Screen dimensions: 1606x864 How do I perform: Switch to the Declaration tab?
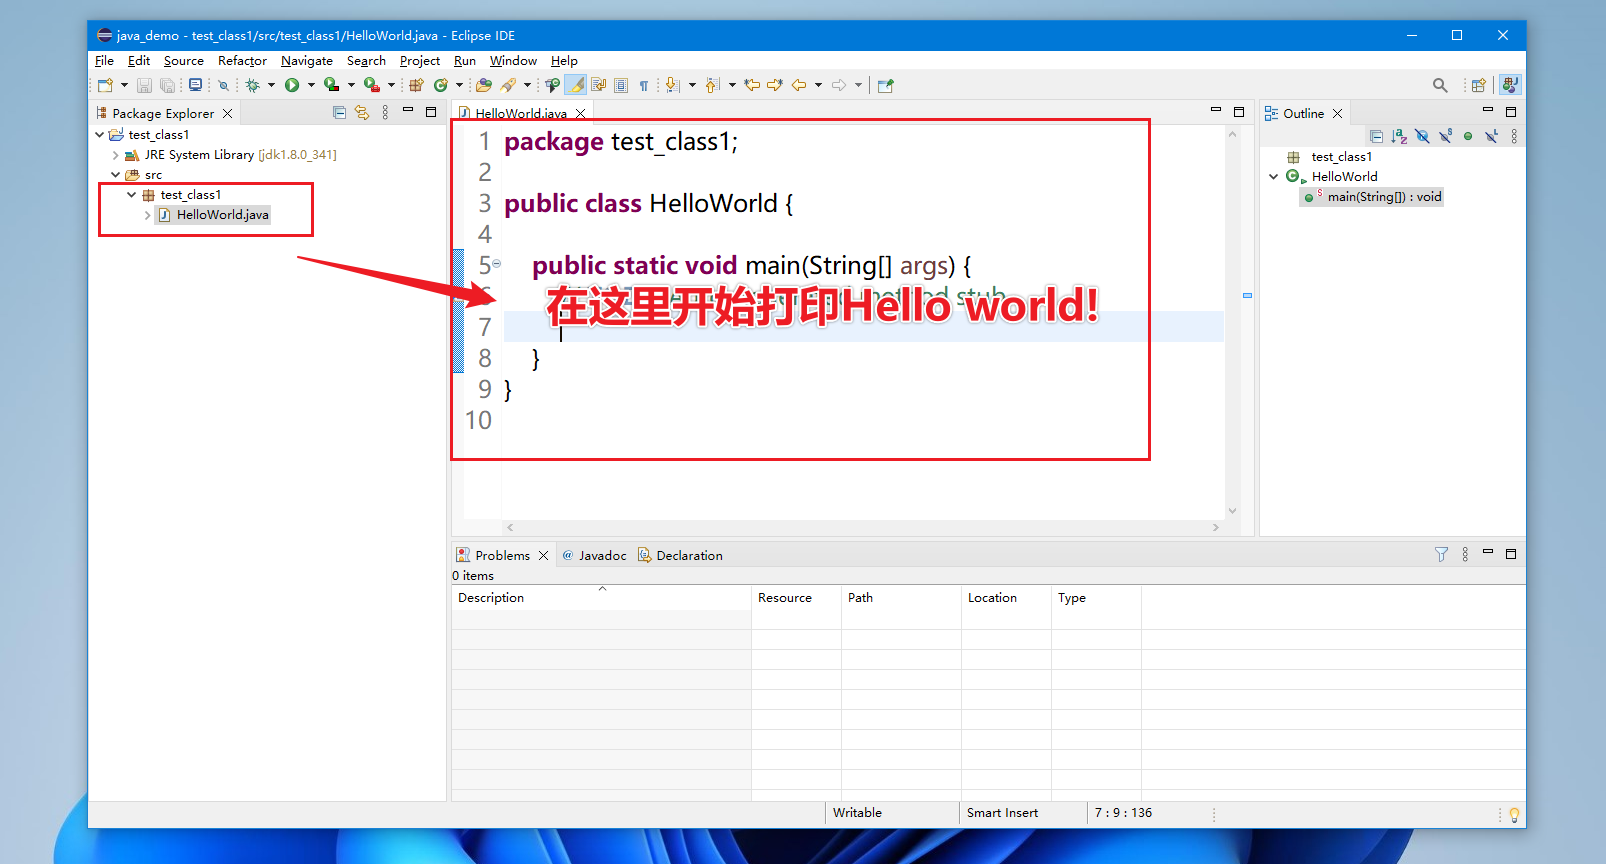tap(681, 555)
